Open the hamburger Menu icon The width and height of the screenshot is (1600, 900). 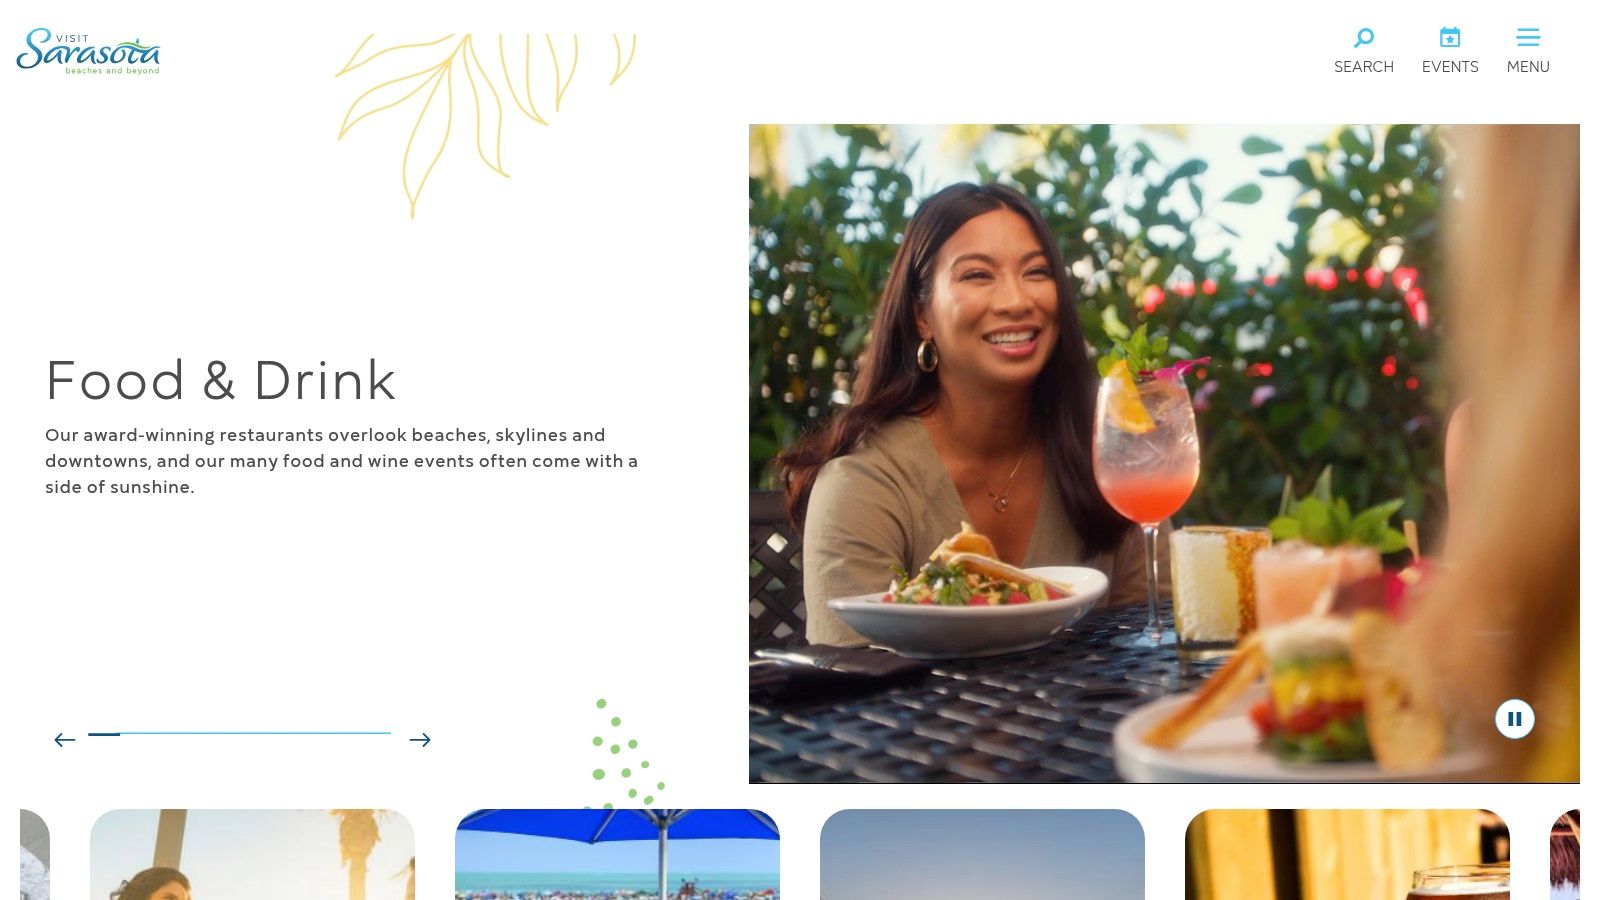(1528, 38)
